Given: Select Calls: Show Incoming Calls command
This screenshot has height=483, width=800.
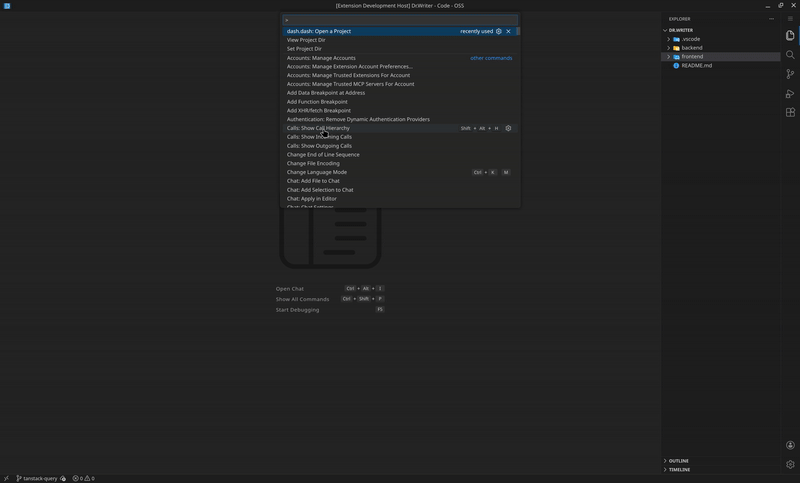Looking at the screenshot, I should pyautogui.click(x=400, y=137).
